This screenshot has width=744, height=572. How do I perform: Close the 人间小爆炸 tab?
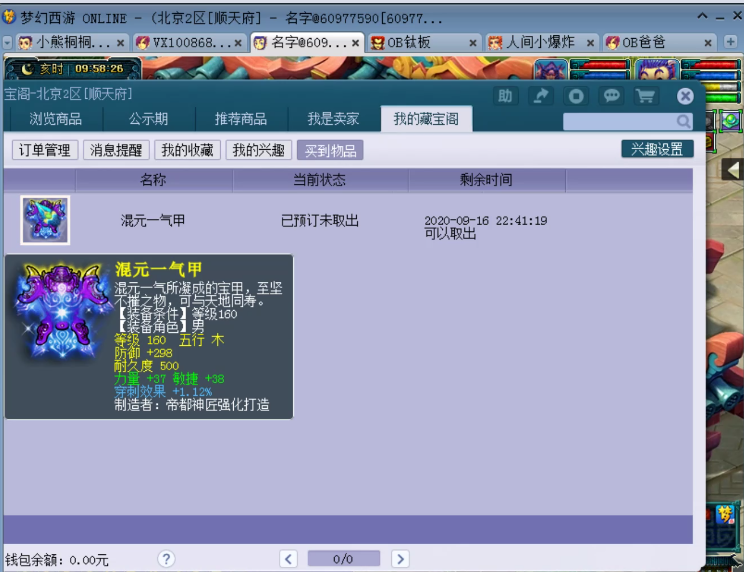pos(590,43)
